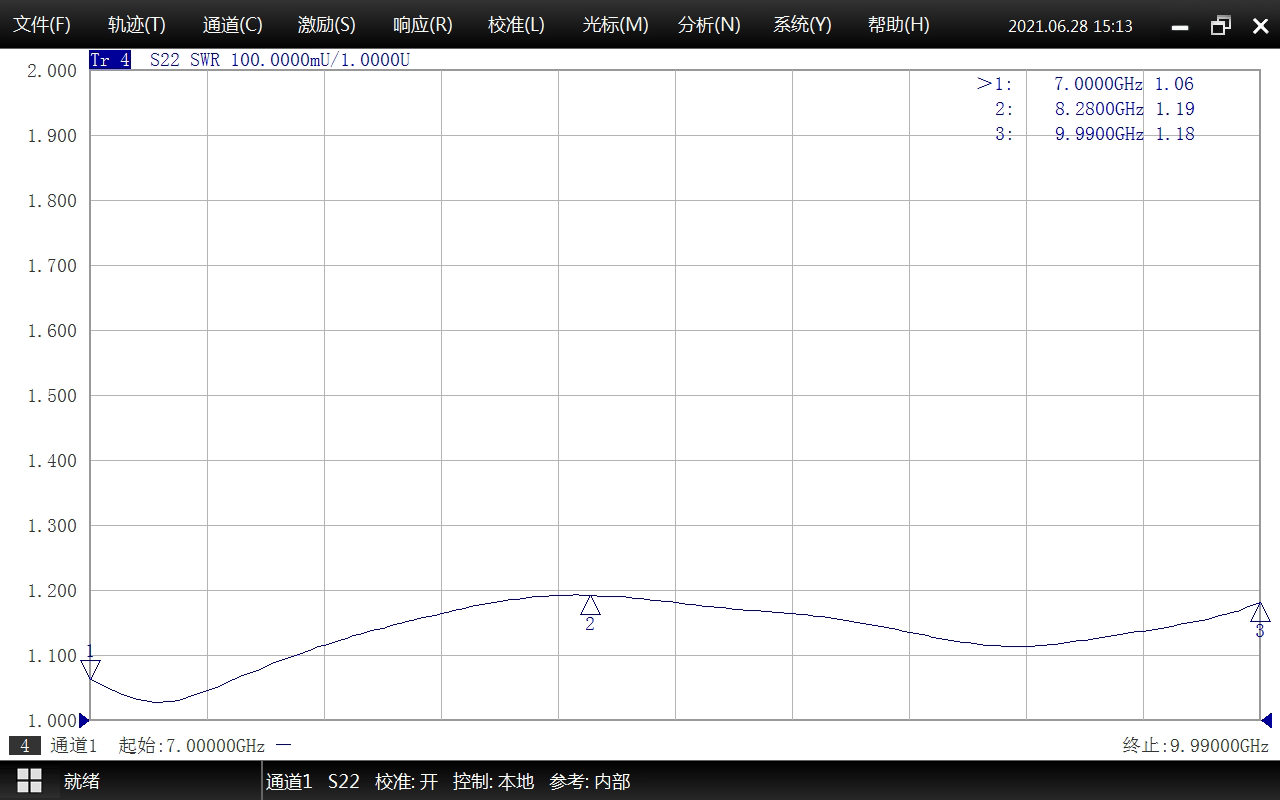Toggle calibration status 校准: 开
The image size is (1280, 800).
pyautogui.click(x=406, y=782)
